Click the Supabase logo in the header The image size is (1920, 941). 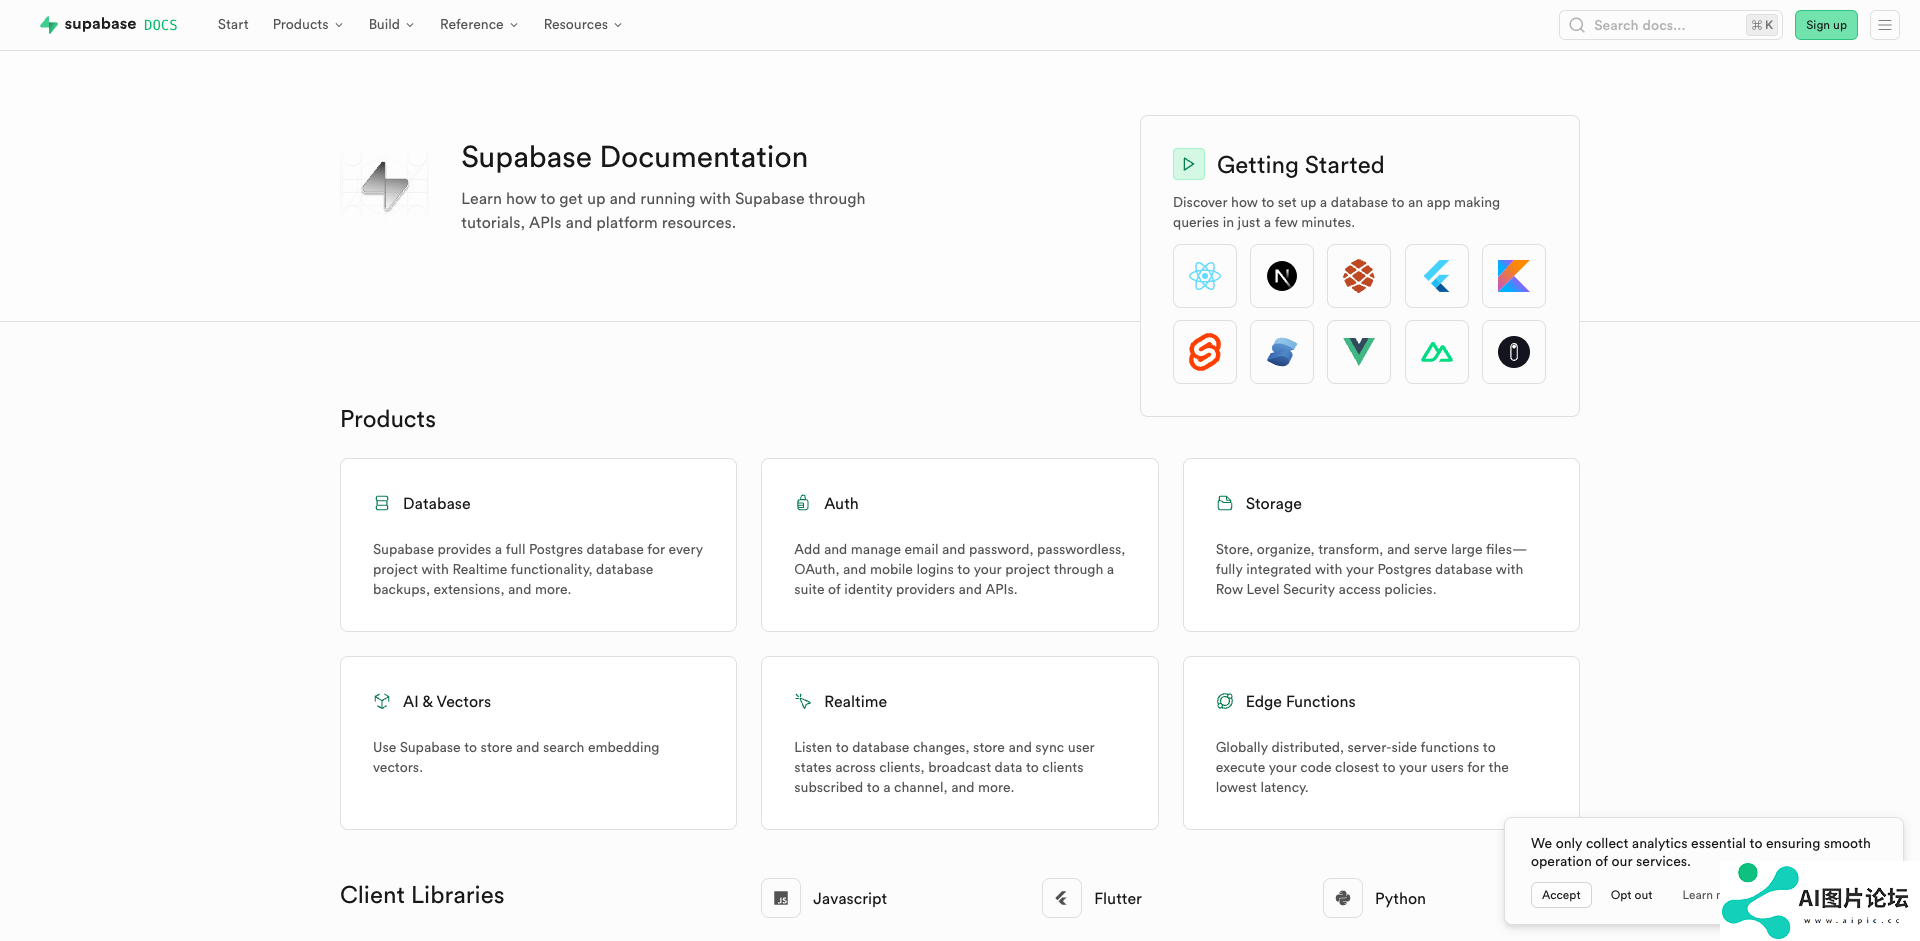point(88,24)
